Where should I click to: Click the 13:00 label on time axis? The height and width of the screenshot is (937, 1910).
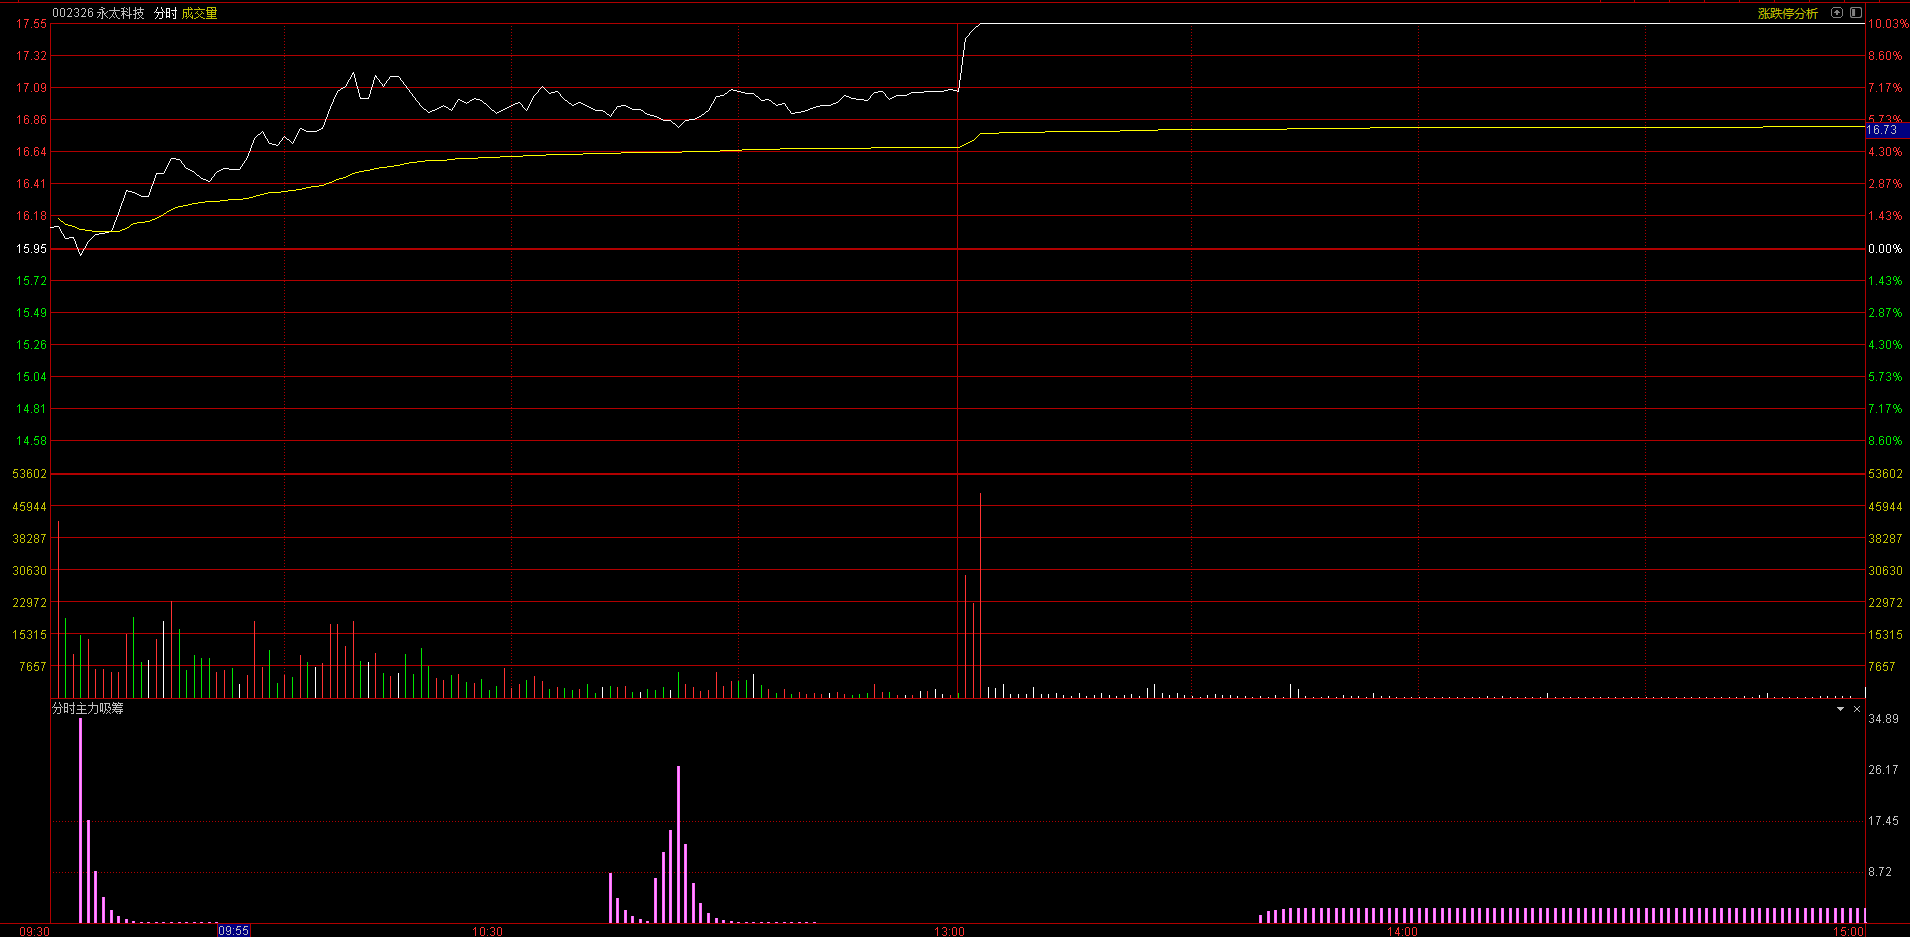(x=949, y=931)
